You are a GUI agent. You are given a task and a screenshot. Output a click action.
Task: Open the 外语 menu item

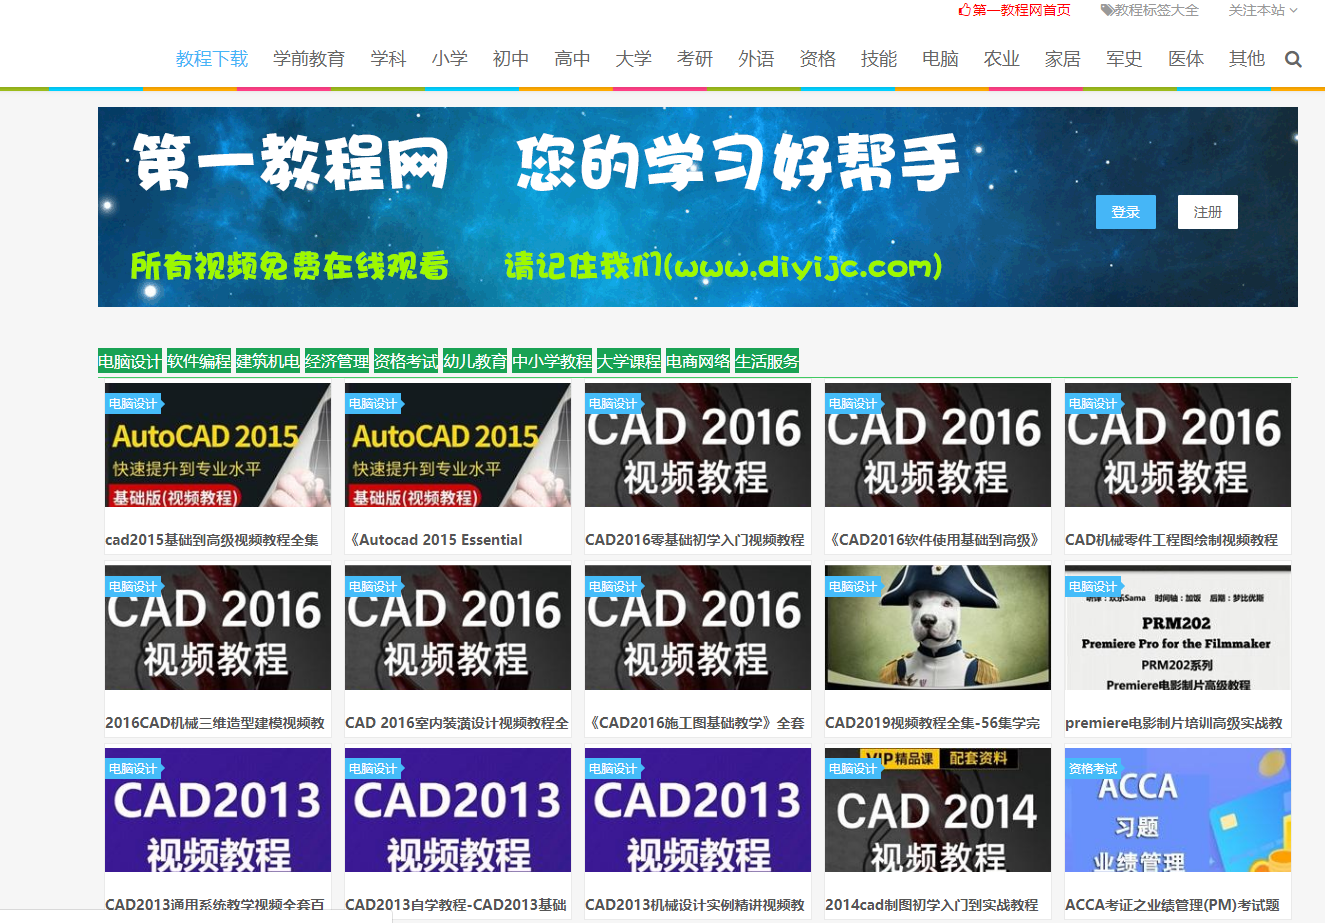click(756, 59)
